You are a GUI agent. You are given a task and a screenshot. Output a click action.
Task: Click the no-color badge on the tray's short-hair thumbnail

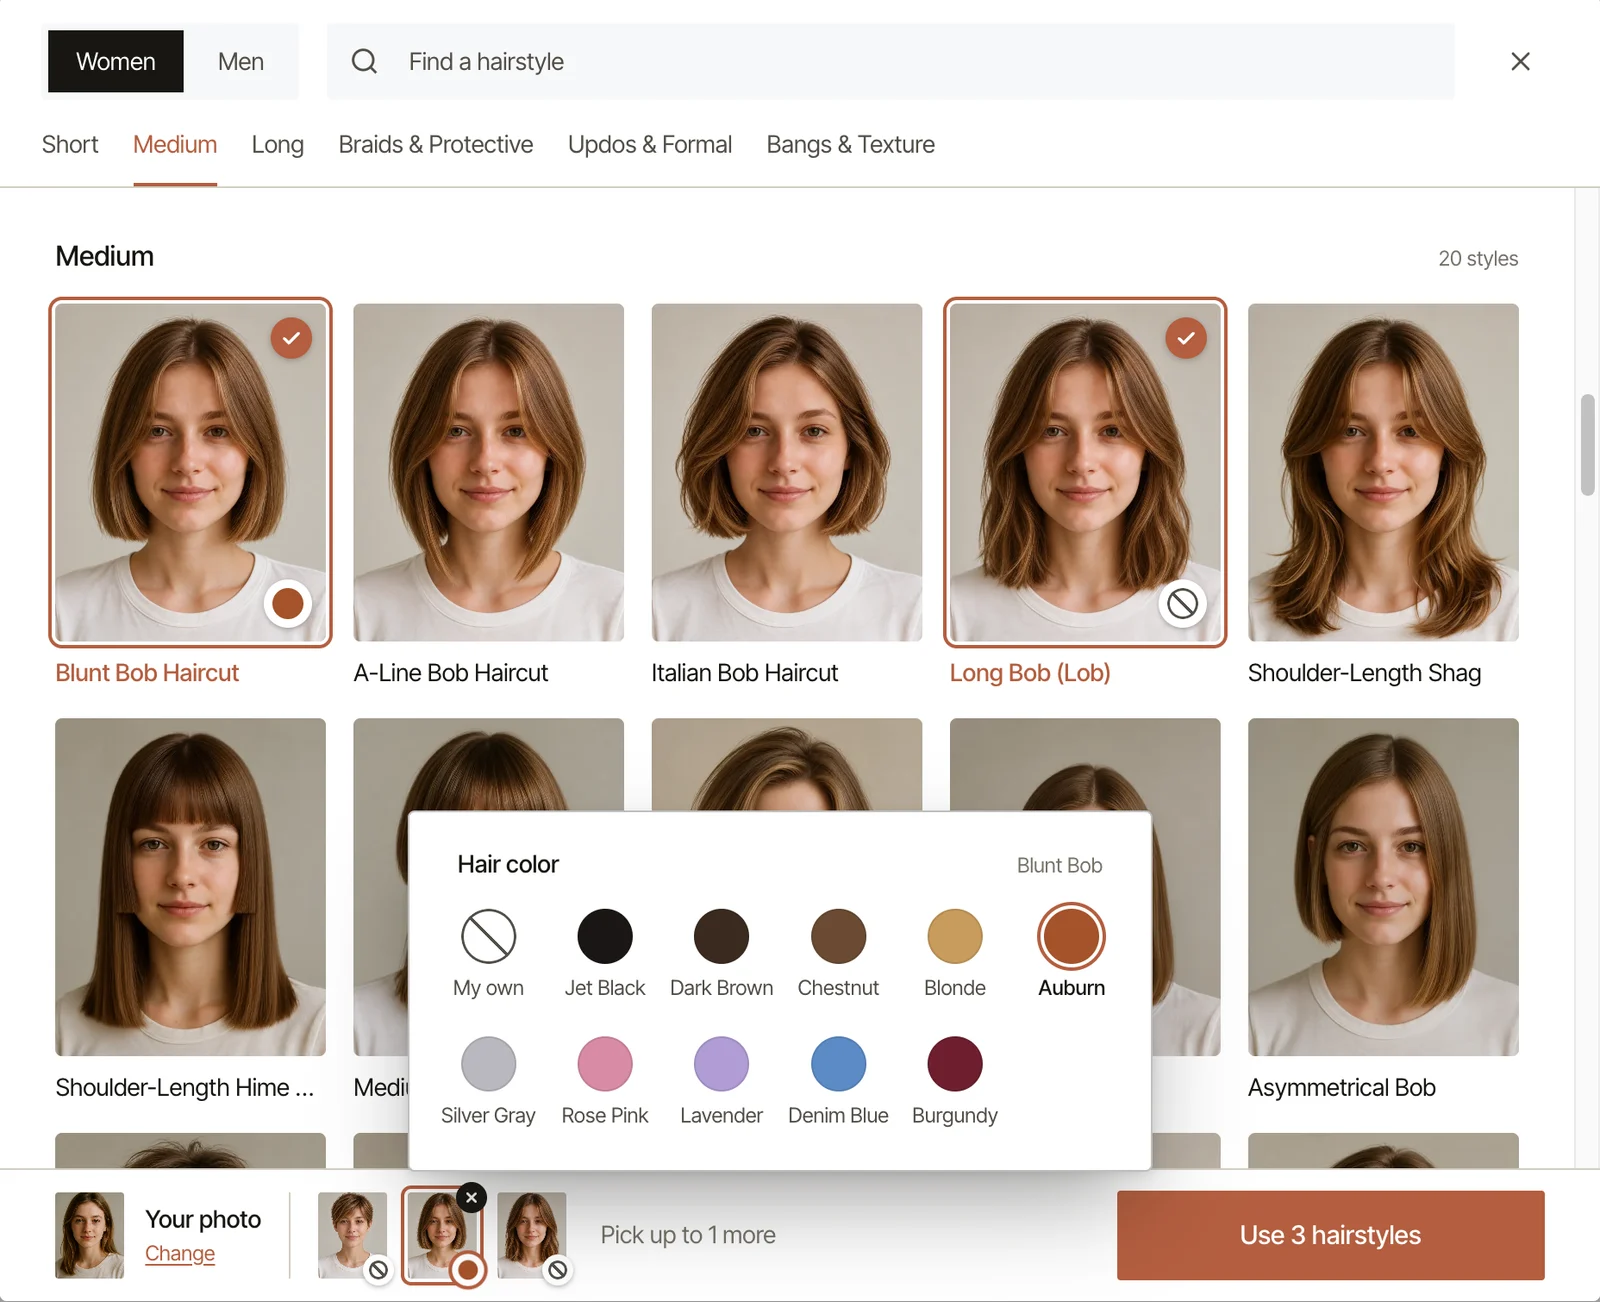click(x=378, y=1270)
